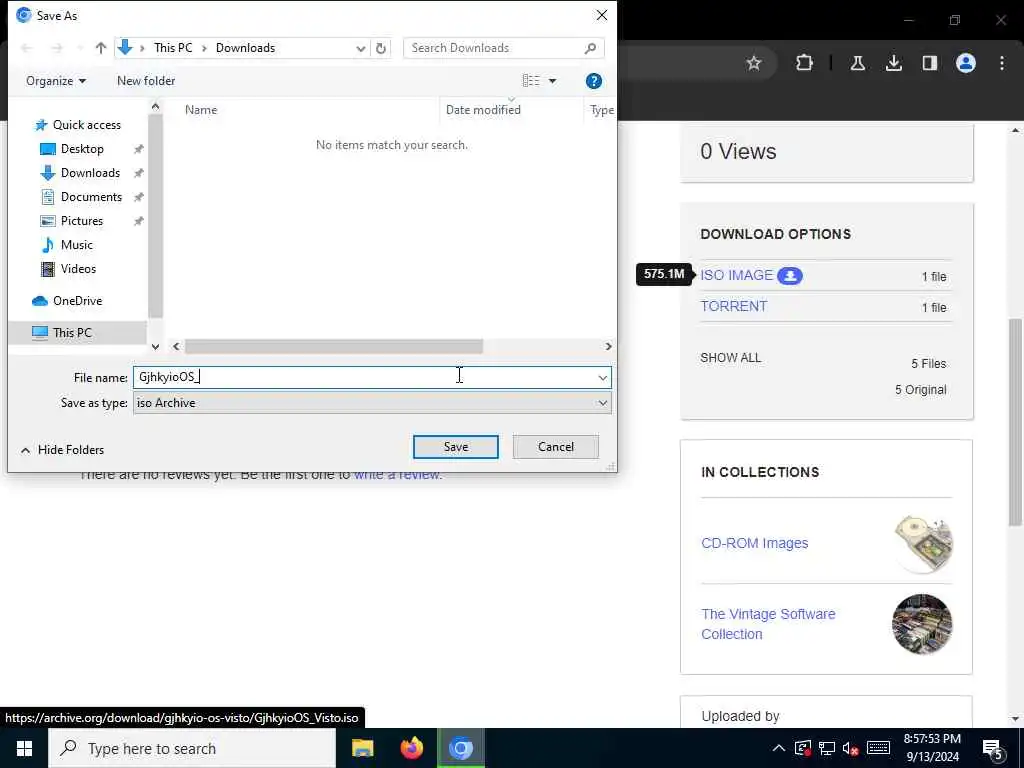Open Videos in the navigation pane
The image size is (1024, 768).
[x=78, y=268]
